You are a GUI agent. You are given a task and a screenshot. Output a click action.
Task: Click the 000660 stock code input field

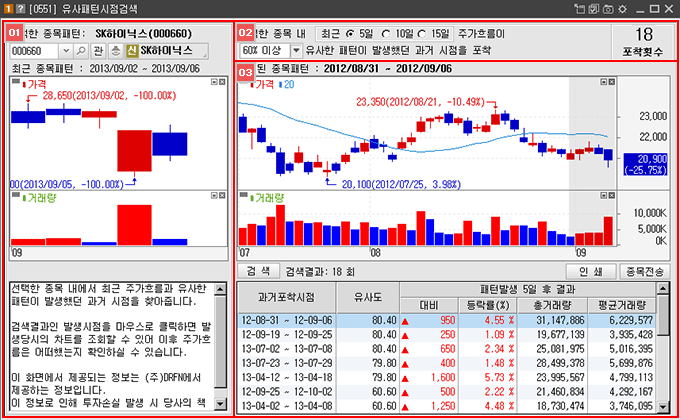point(34,51)
